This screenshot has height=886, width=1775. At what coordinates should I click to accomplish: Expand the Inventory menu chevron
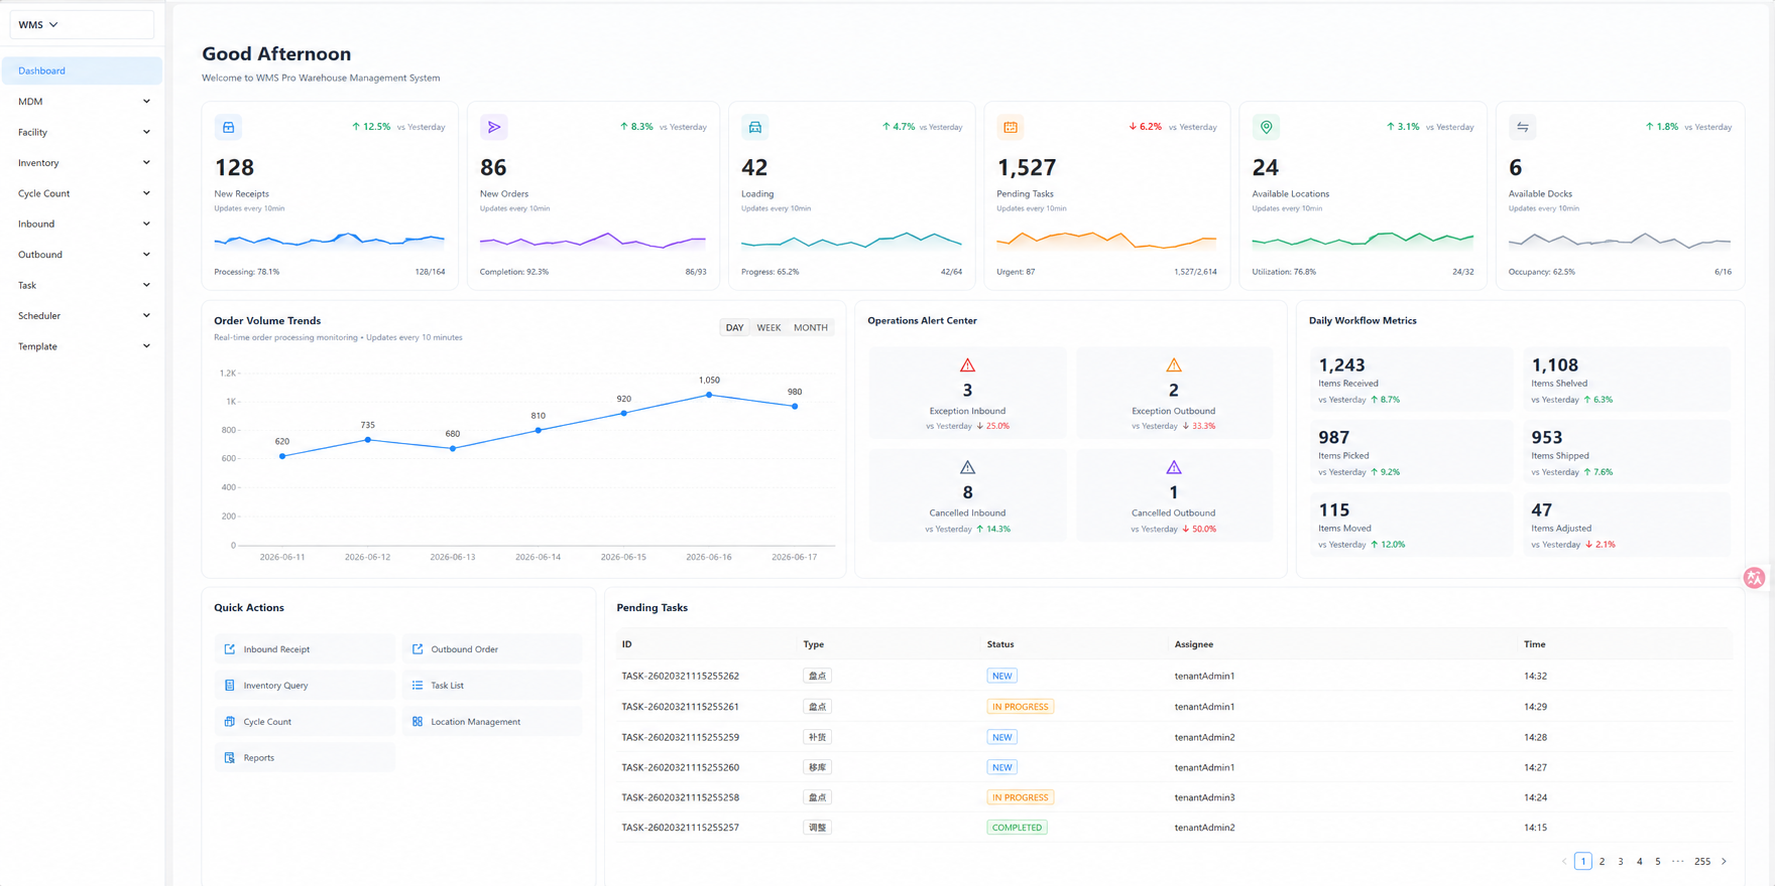(x=146, y=162)
